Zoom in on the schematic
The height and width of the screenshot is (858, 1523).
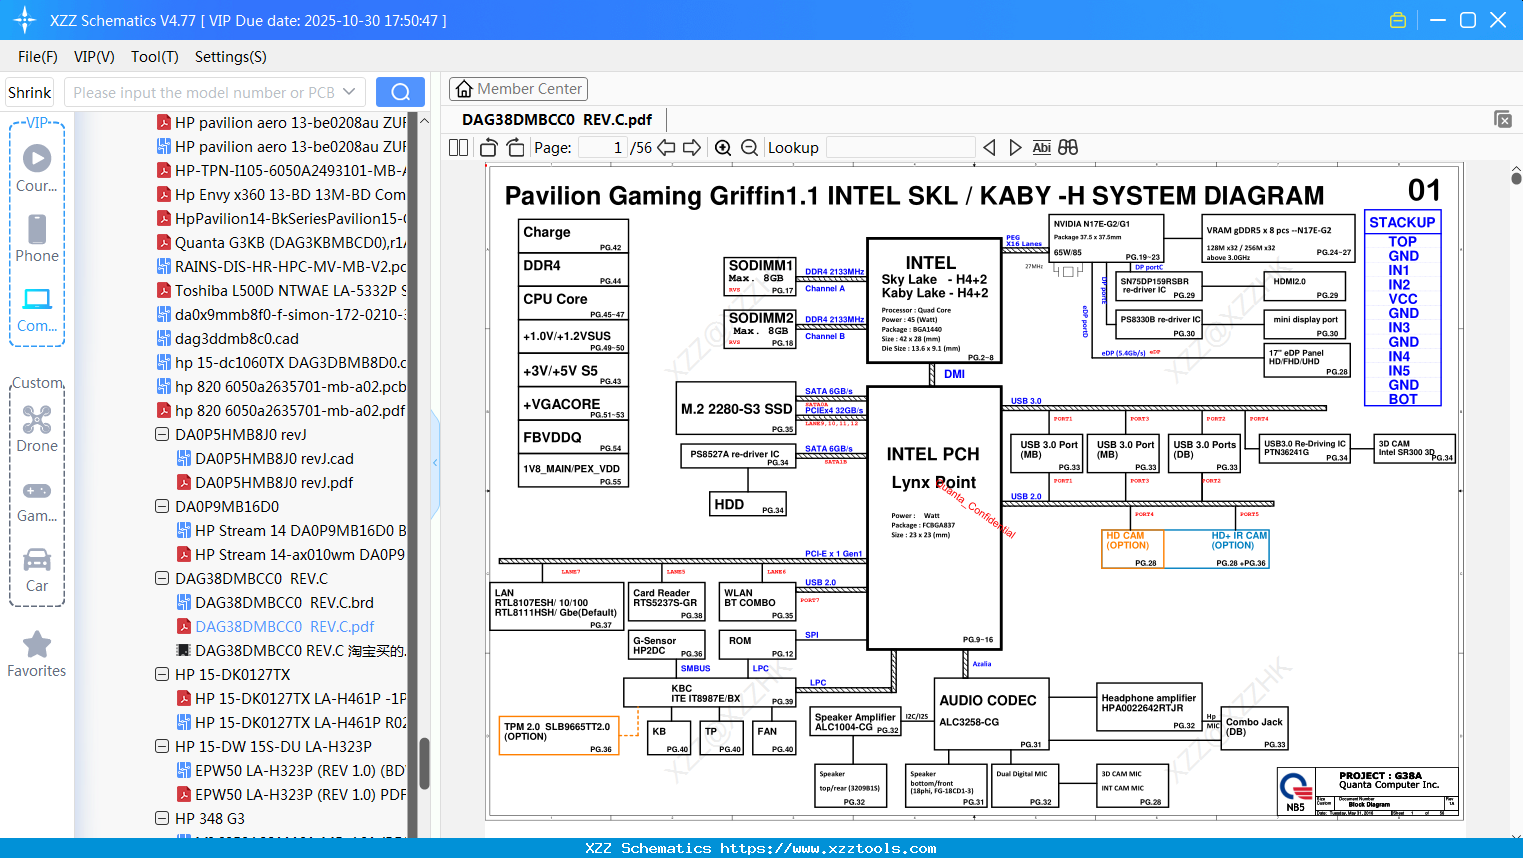click(x=723, y=148)
